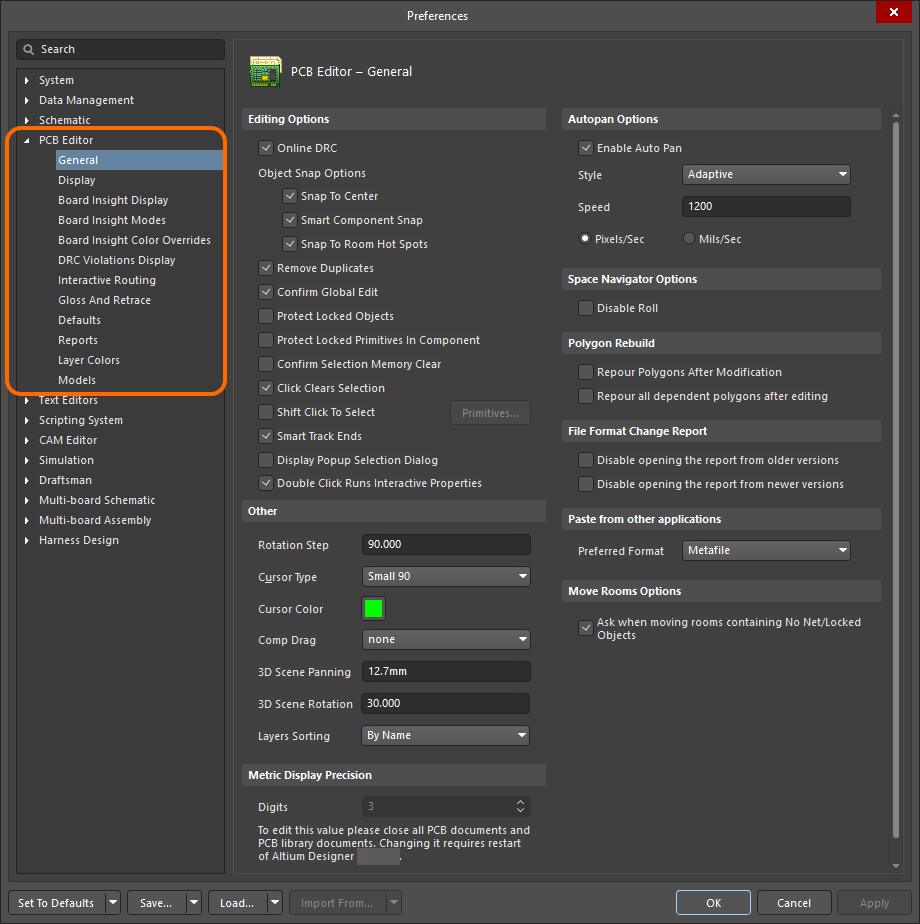This screenshot has height=924, width=920.
Task: Click inside the Rotation Step field
Action: pyautogui.click(x=446, y=544)
